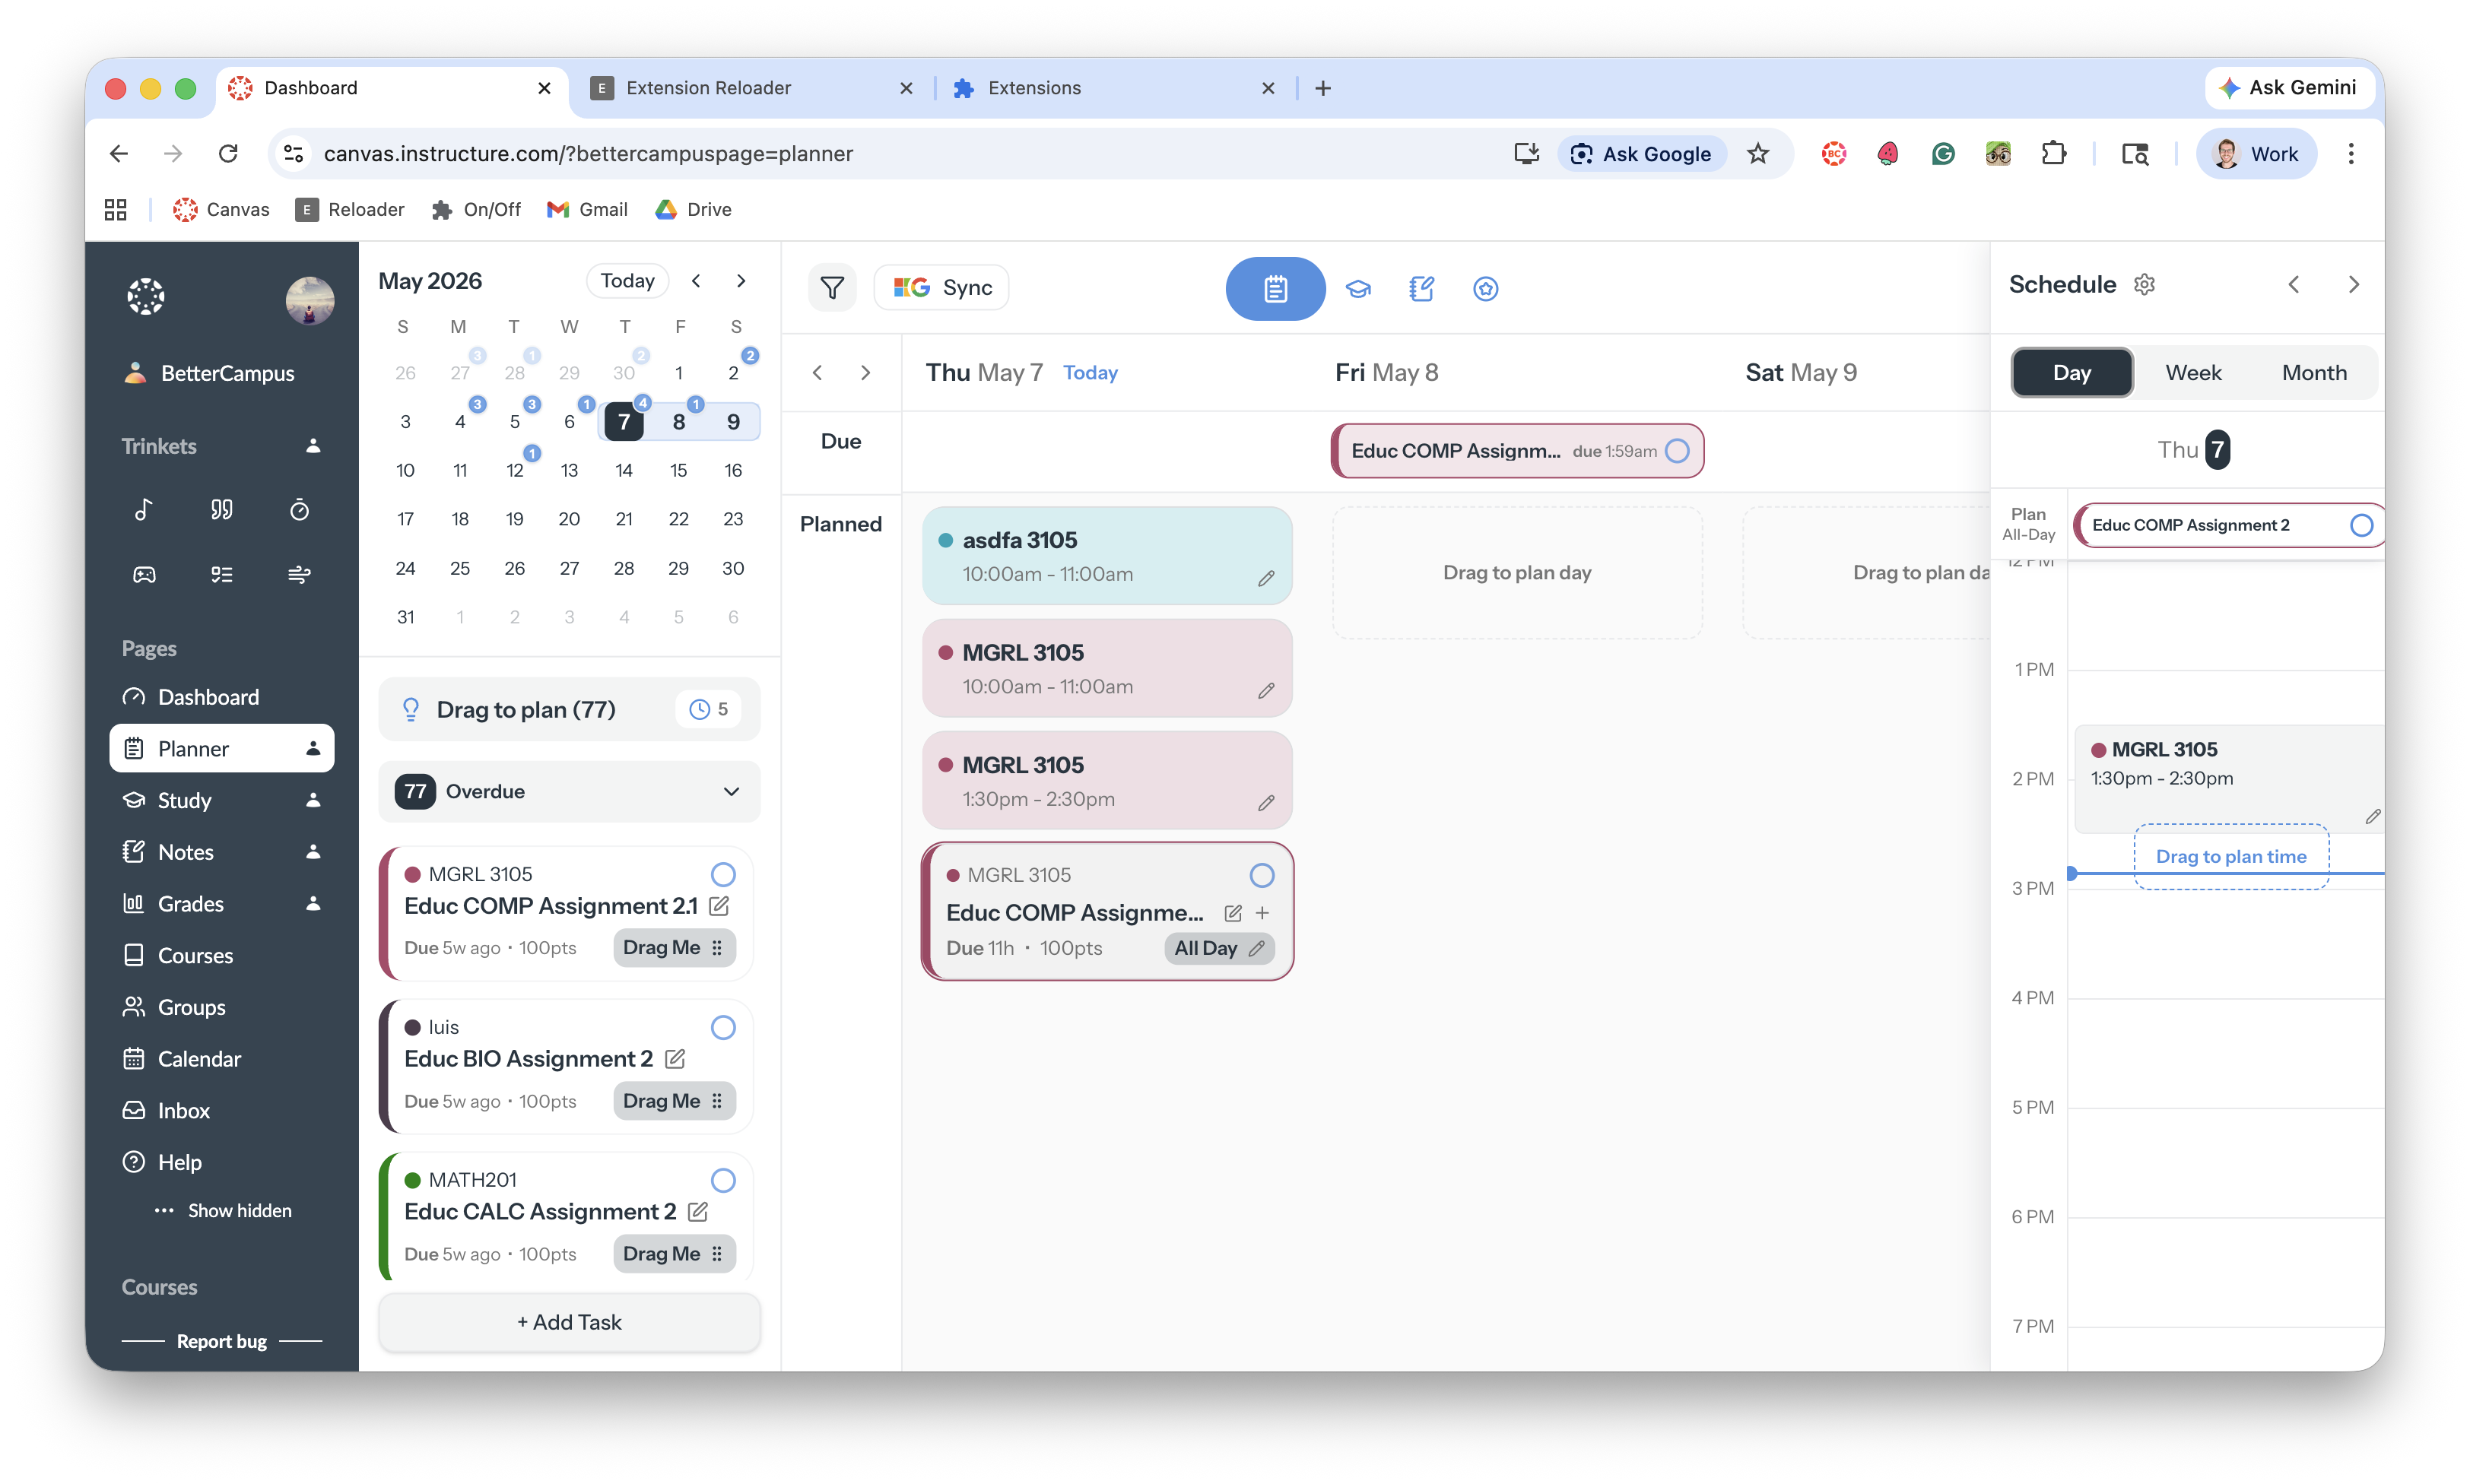Open Gmail bookmark
The width and height of the screenshot is (2470, 1484).
click(x=588, y=209)
